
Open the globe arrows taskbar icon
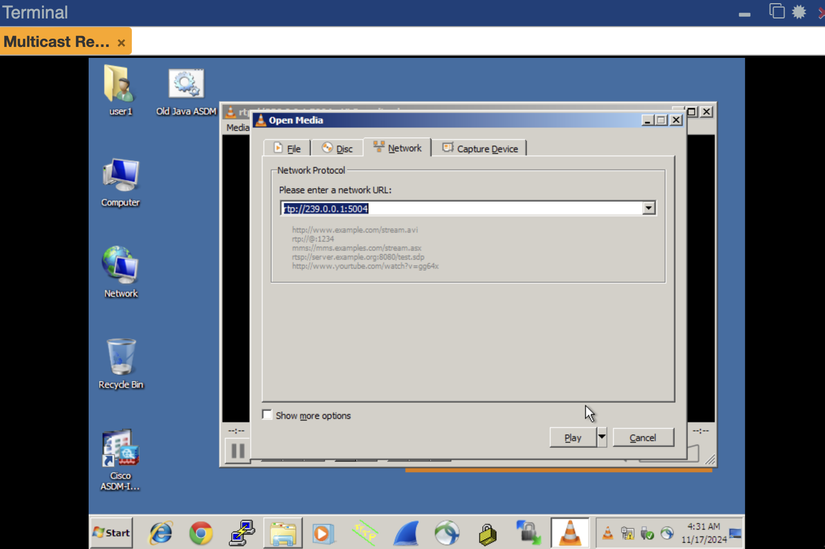tap(447, 533)
